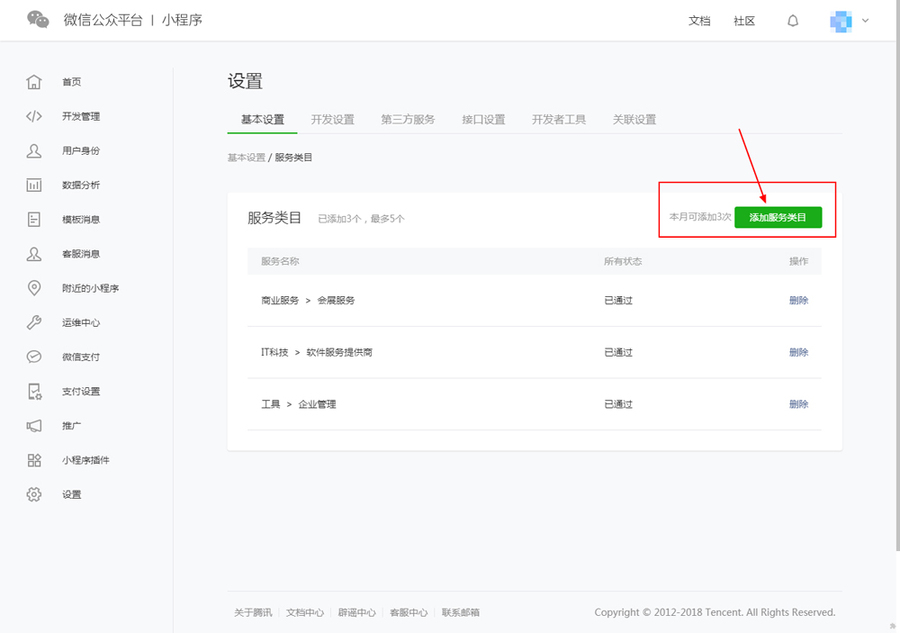Click the 模板消息 document icon
Screen dimensions: 900x633
tap(34, 219)
